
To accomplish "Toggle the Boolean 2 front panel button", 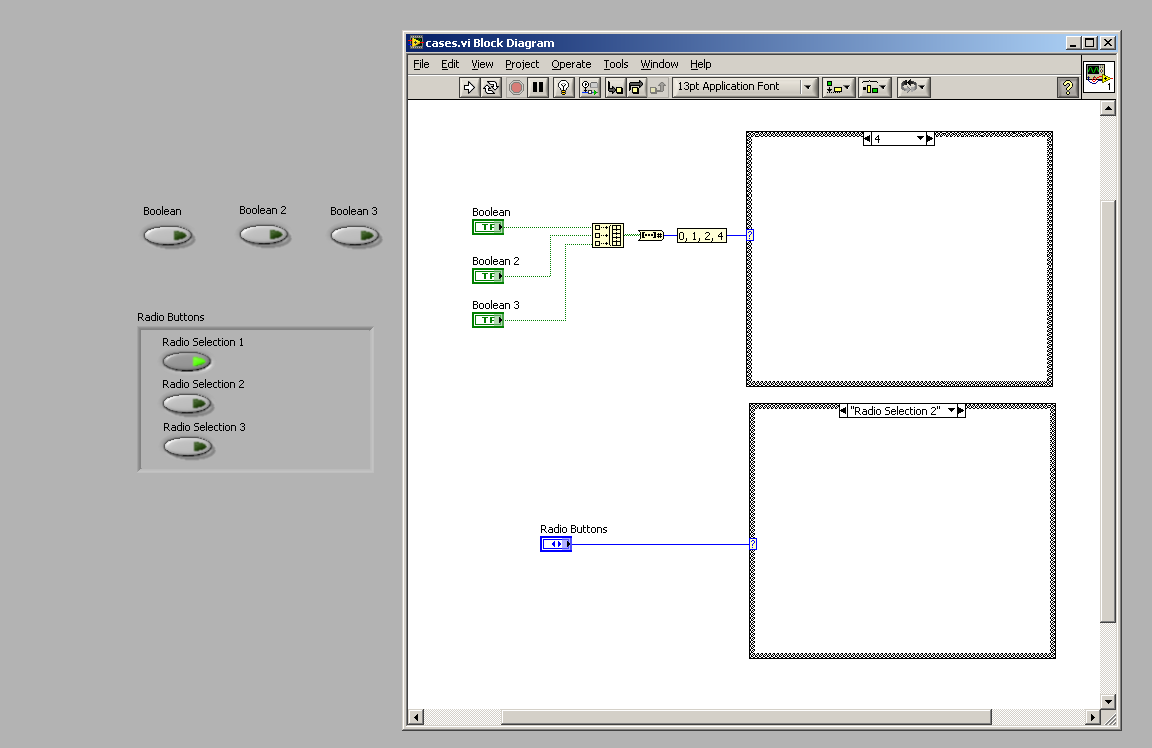I will tap(264, 235).
